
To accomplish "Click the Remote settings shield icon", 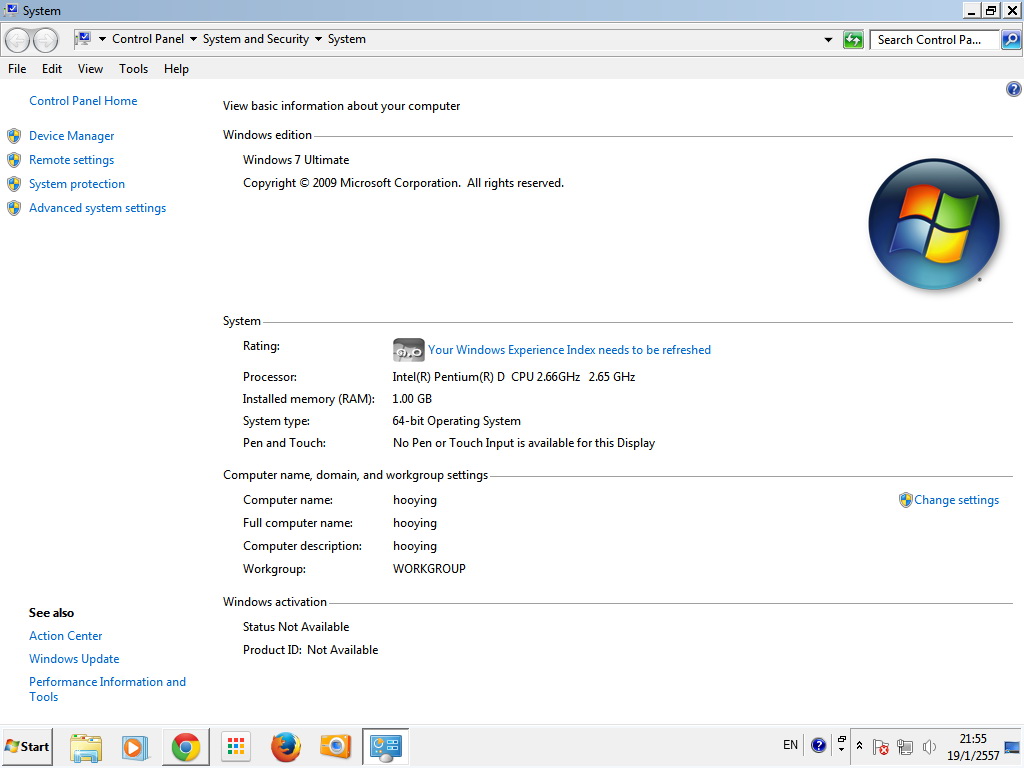I will tap(14, 160).
